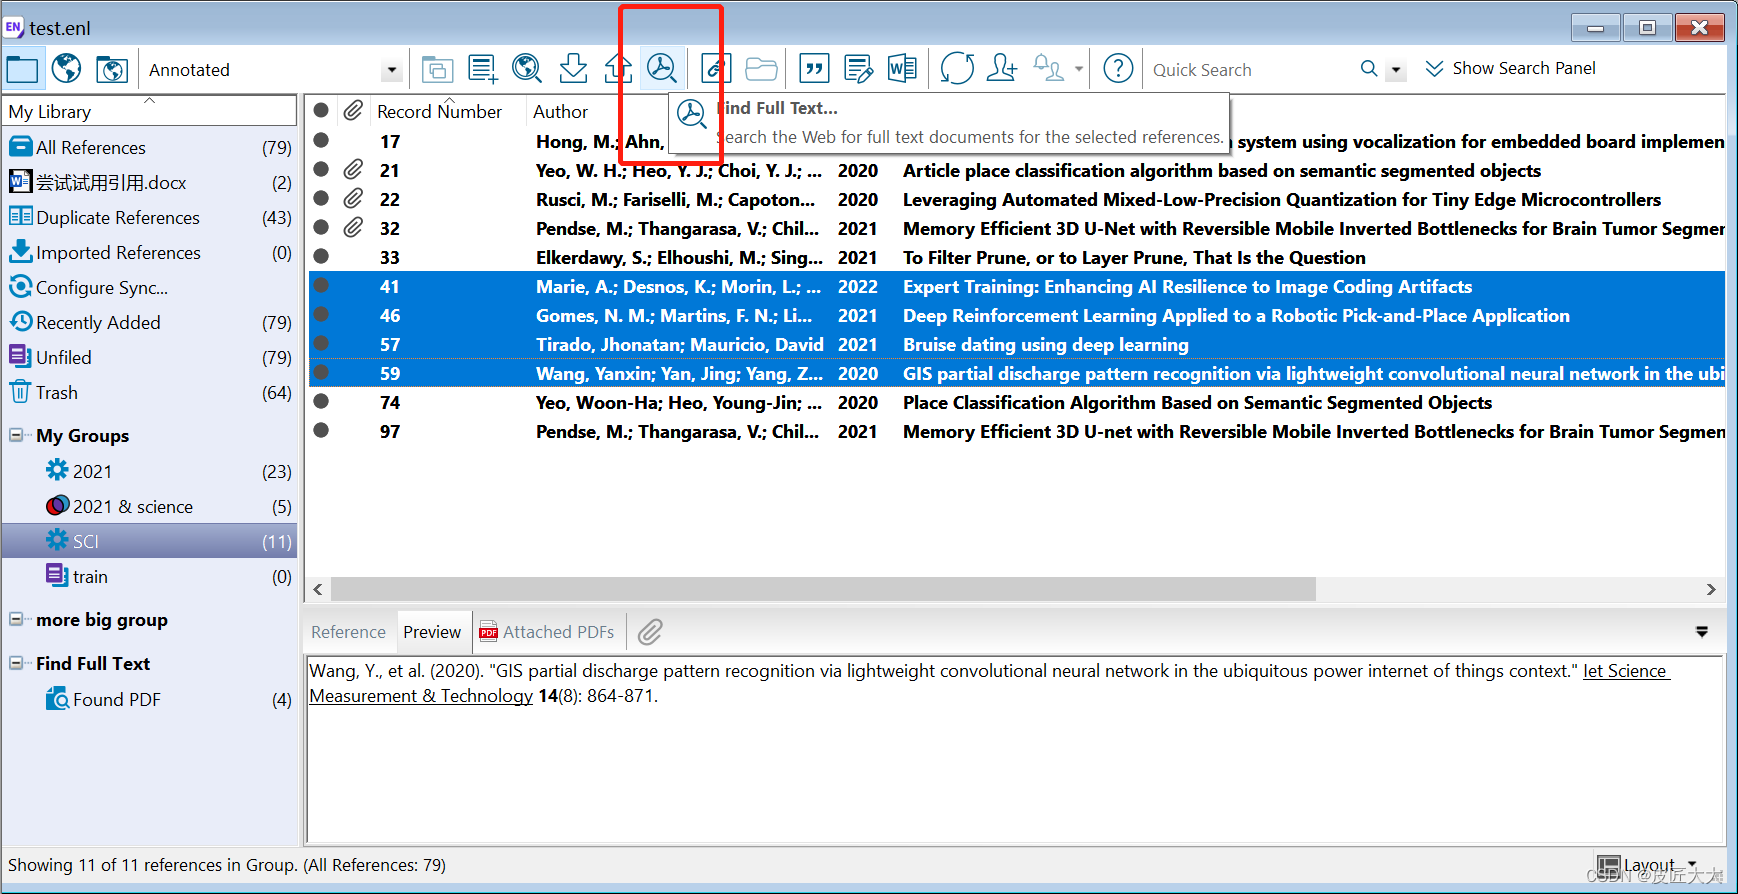This screenshot has height=894, width=1738.
Task: Collapse the more big group set
Action: 16,619
